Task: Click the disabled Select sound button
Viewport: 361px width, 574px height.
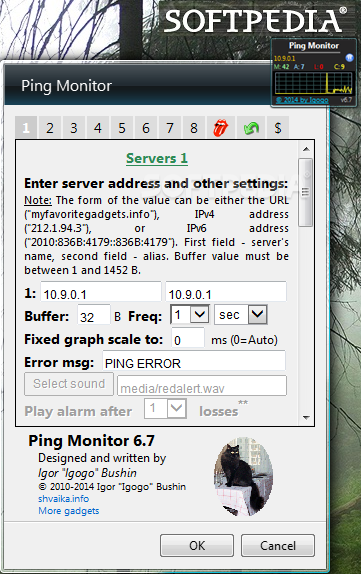Action: pos(69,384)
